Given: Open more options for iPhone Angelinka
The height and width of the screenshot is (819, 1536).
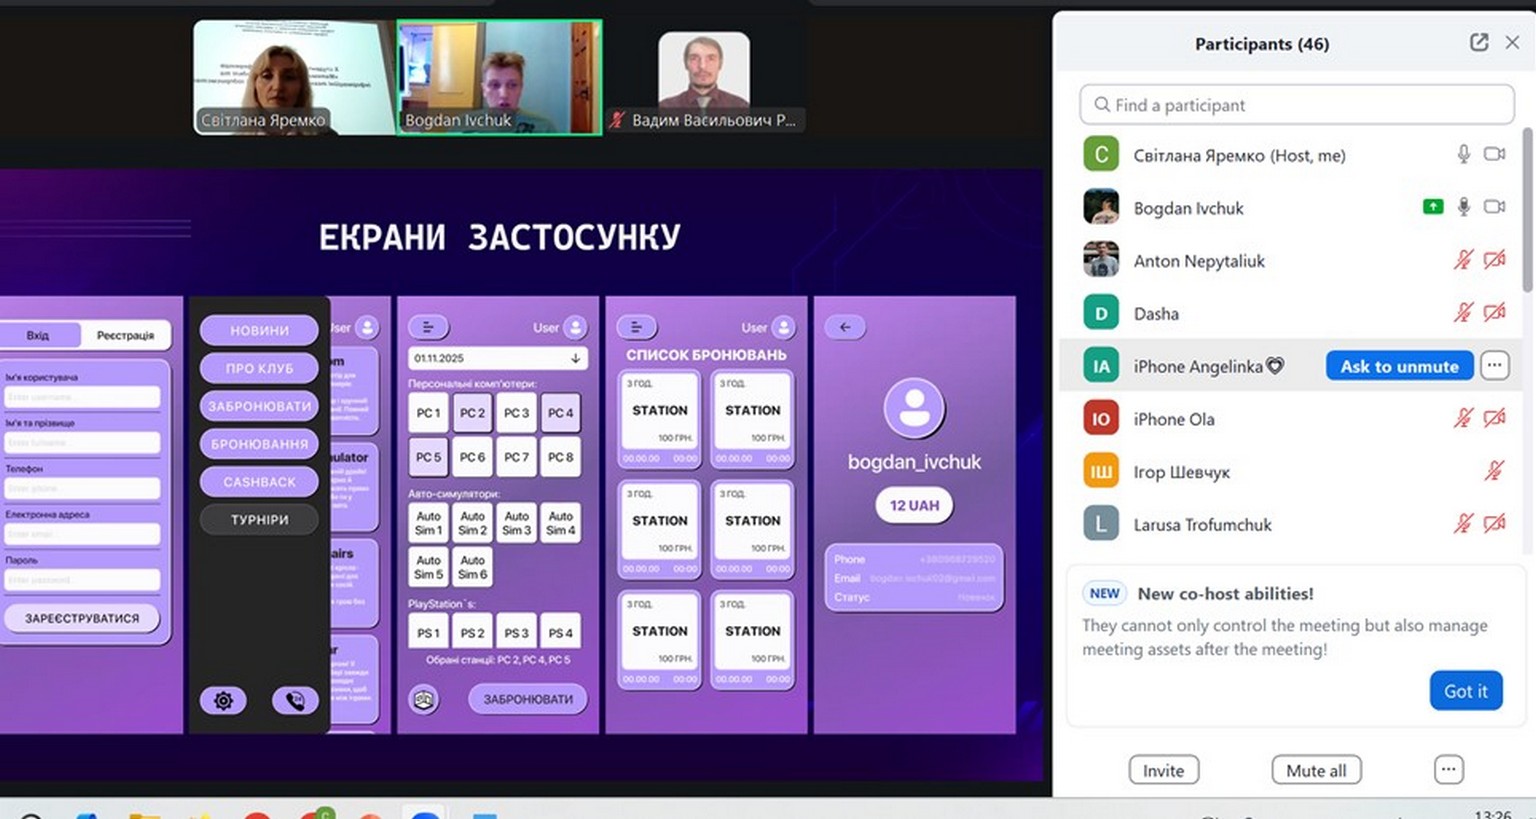Looking at the screenshot, I should [x=1494, y=366].
